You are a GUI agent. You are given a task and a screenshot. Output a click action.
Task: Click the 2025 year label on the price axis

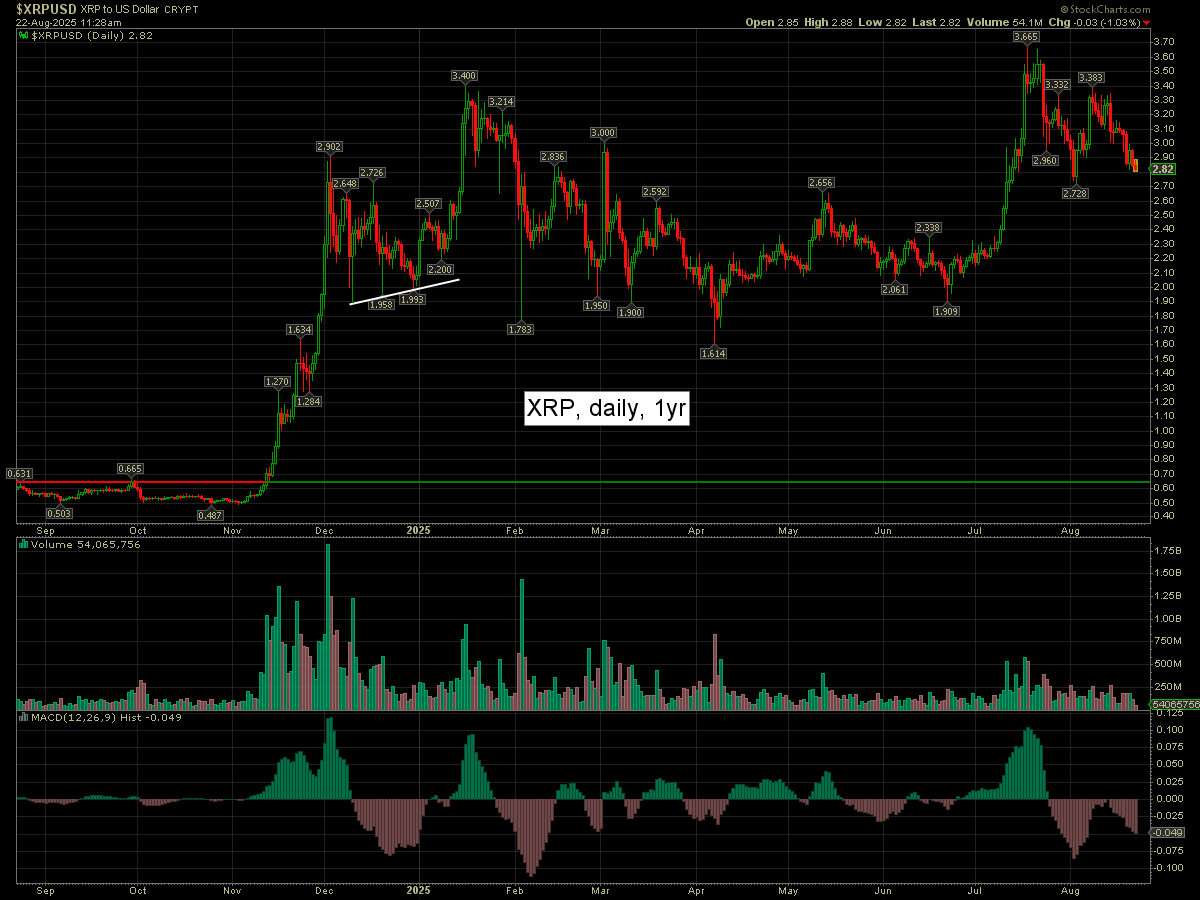pos(418,530)
